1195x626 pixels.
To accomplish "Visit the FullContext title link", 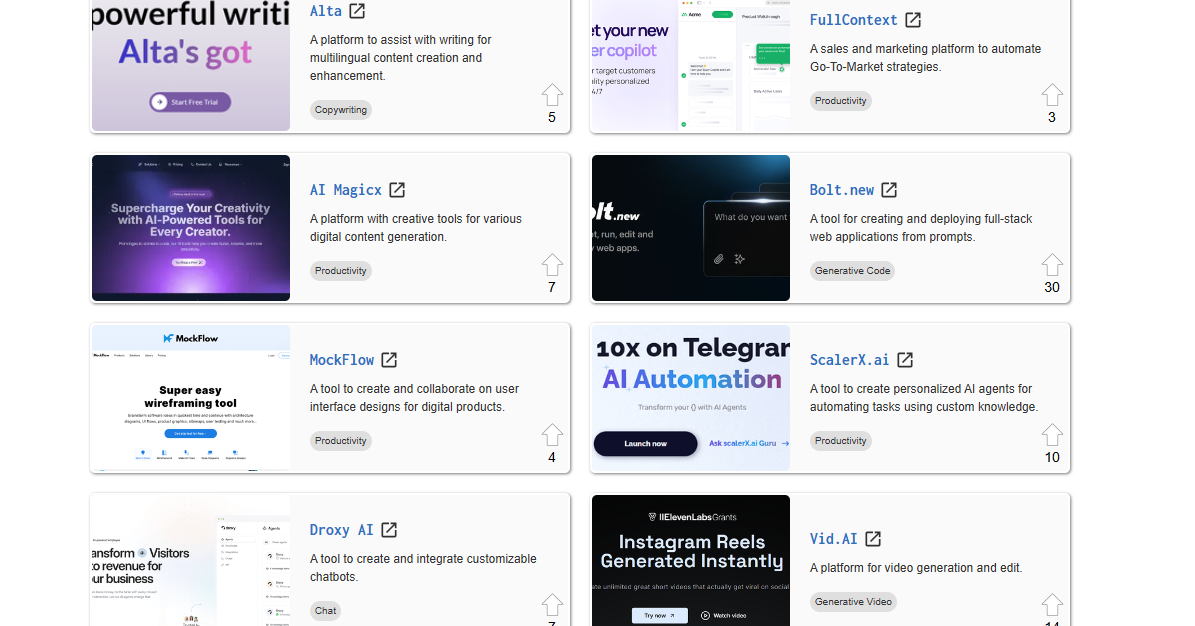I will point(854,20).
